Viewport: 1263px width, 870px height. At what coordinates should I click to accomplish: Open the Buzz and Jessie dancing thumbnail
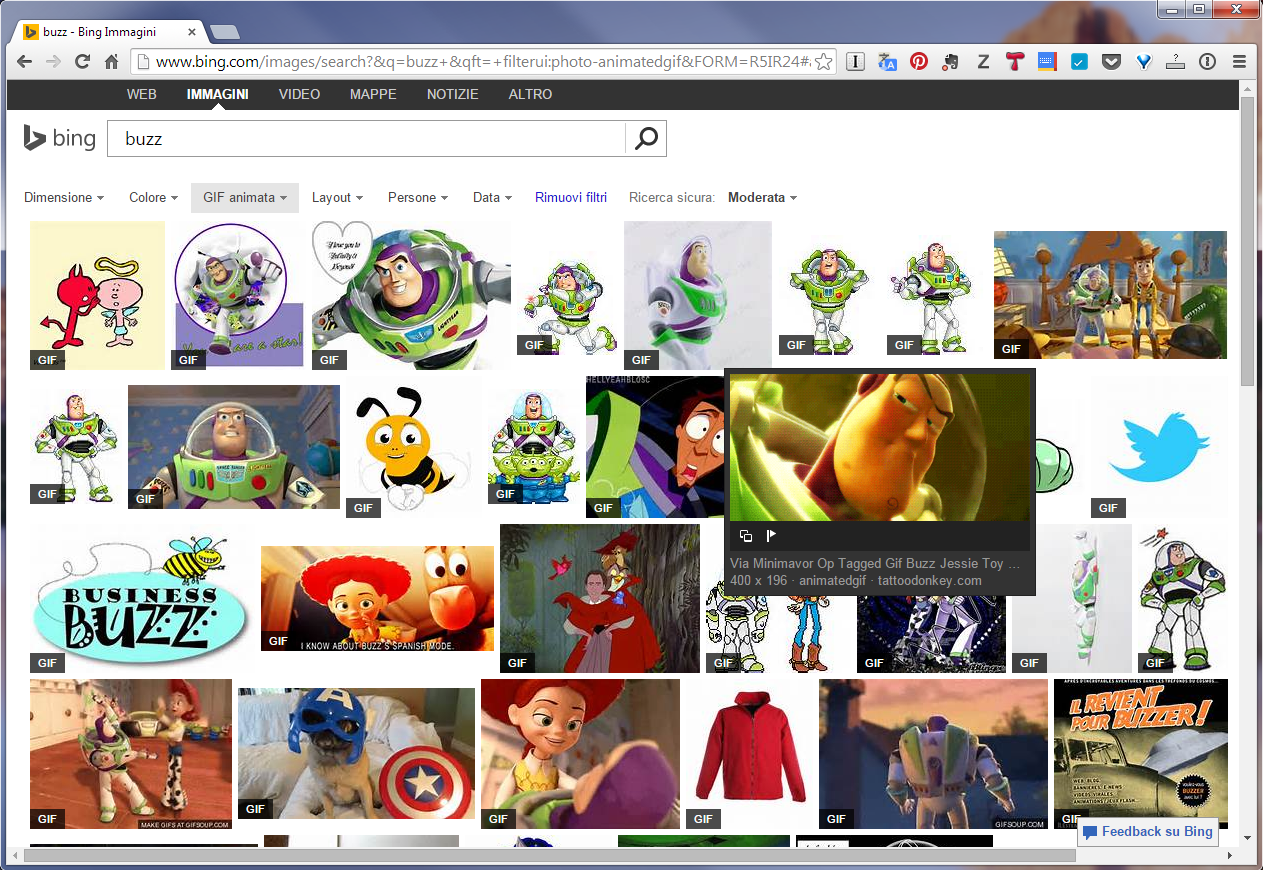(x=131, y=753)
